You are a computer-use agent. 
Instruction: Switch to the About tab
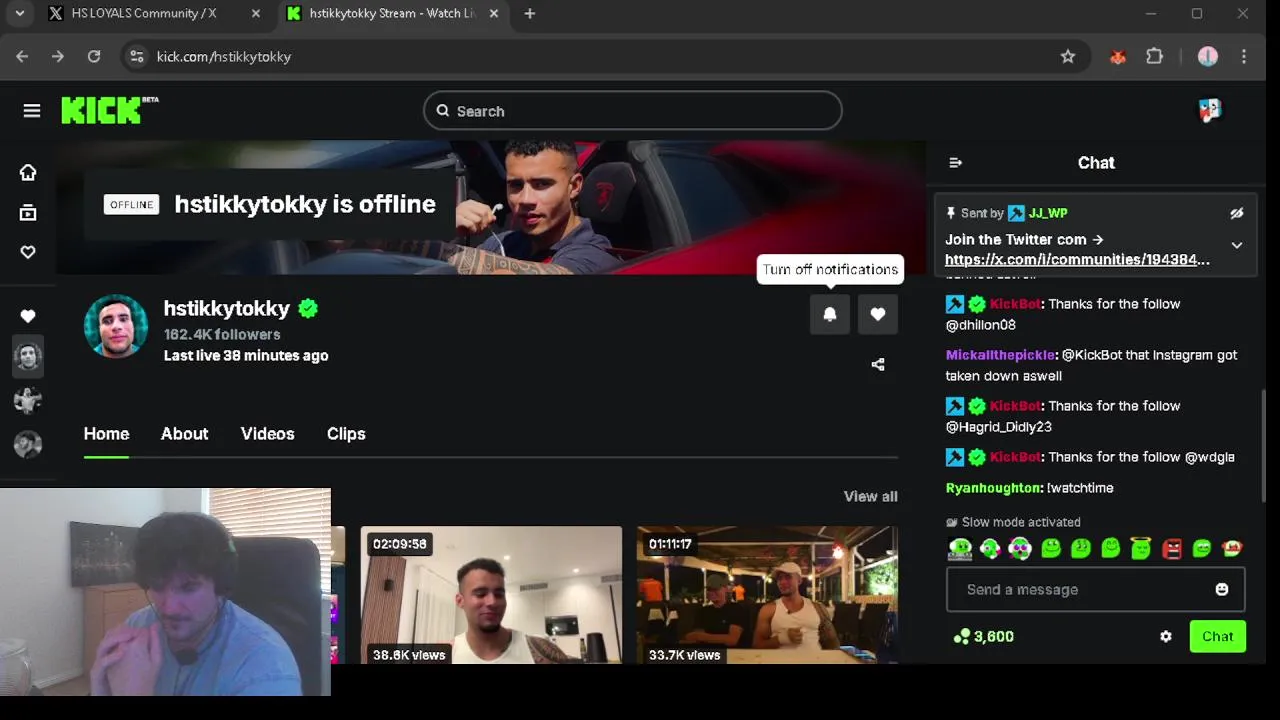185,434
